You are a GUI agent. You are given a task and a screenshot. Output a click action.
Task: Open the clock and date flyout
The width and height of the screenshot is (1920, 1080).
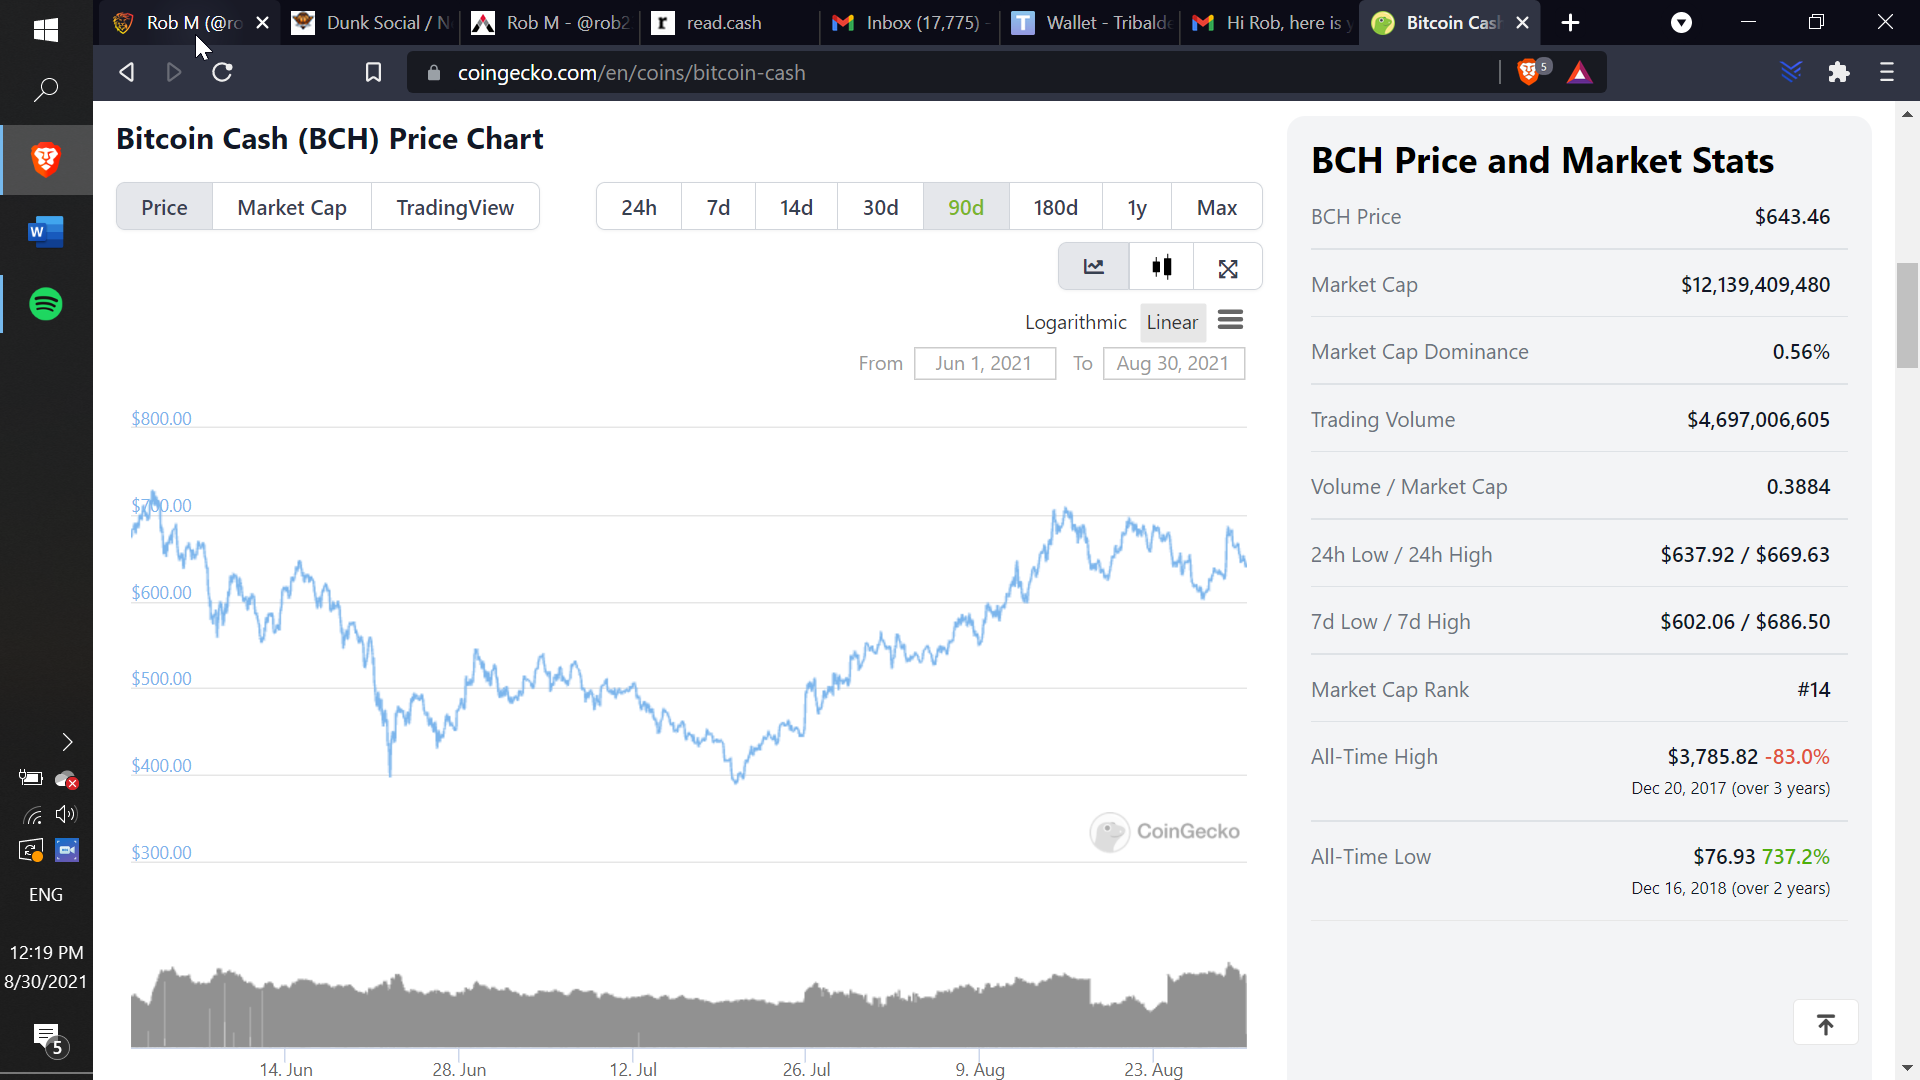pos(46,967)
